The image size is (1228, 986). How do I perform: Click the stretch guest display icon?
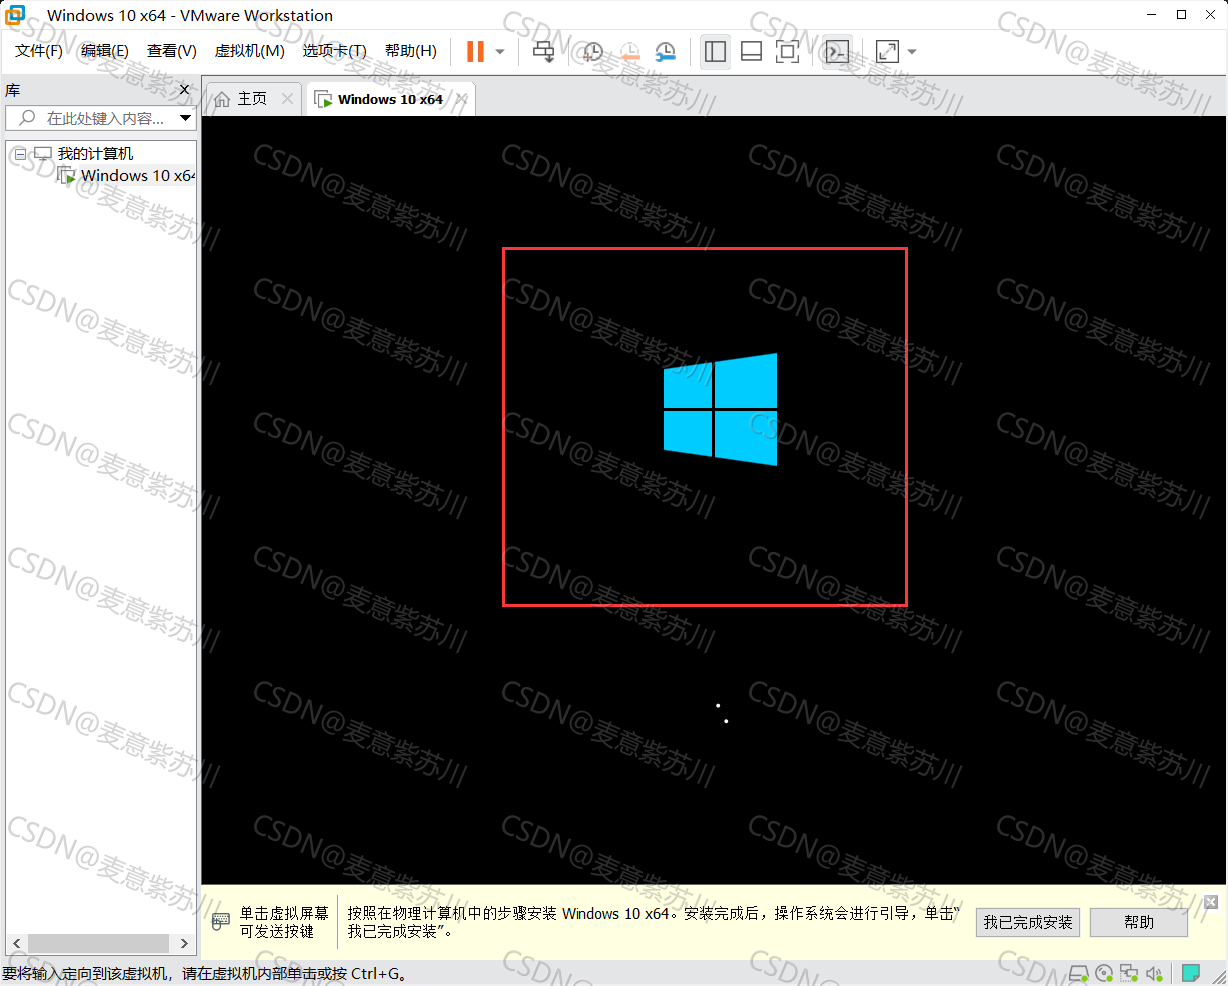click(887, 51)
